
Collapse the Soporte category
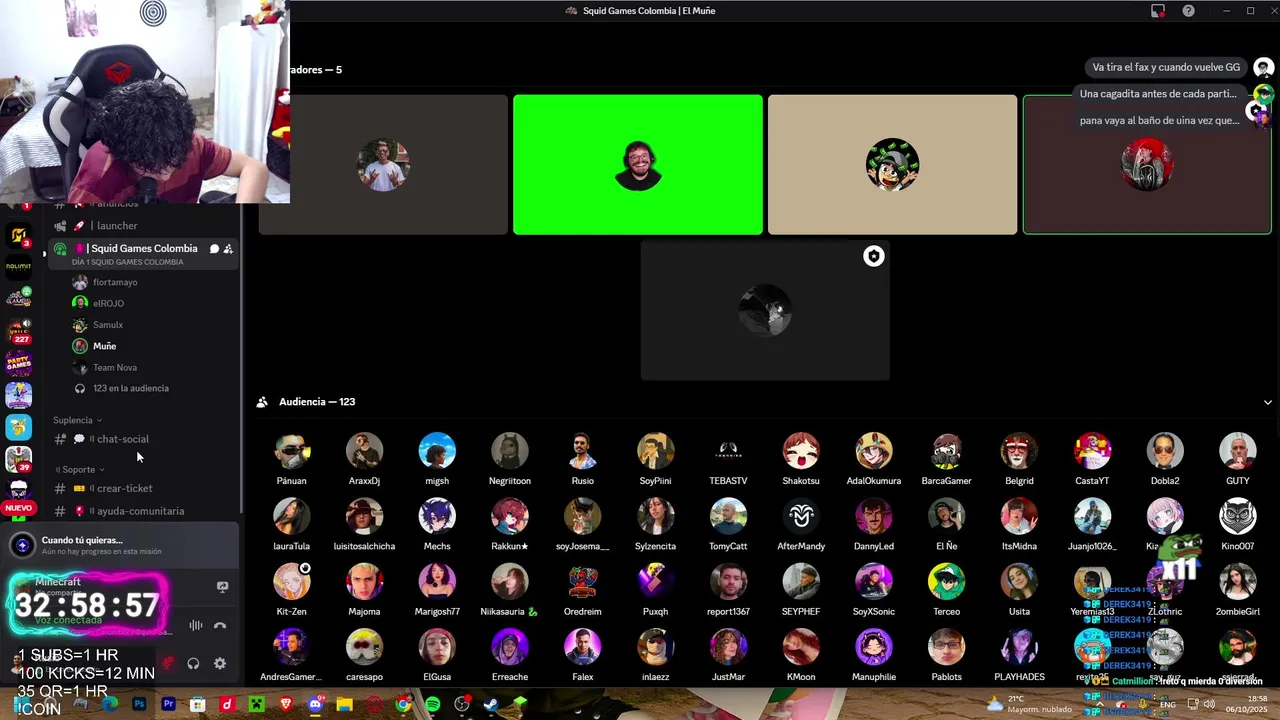pyautogui.click(x=80, y=469)
